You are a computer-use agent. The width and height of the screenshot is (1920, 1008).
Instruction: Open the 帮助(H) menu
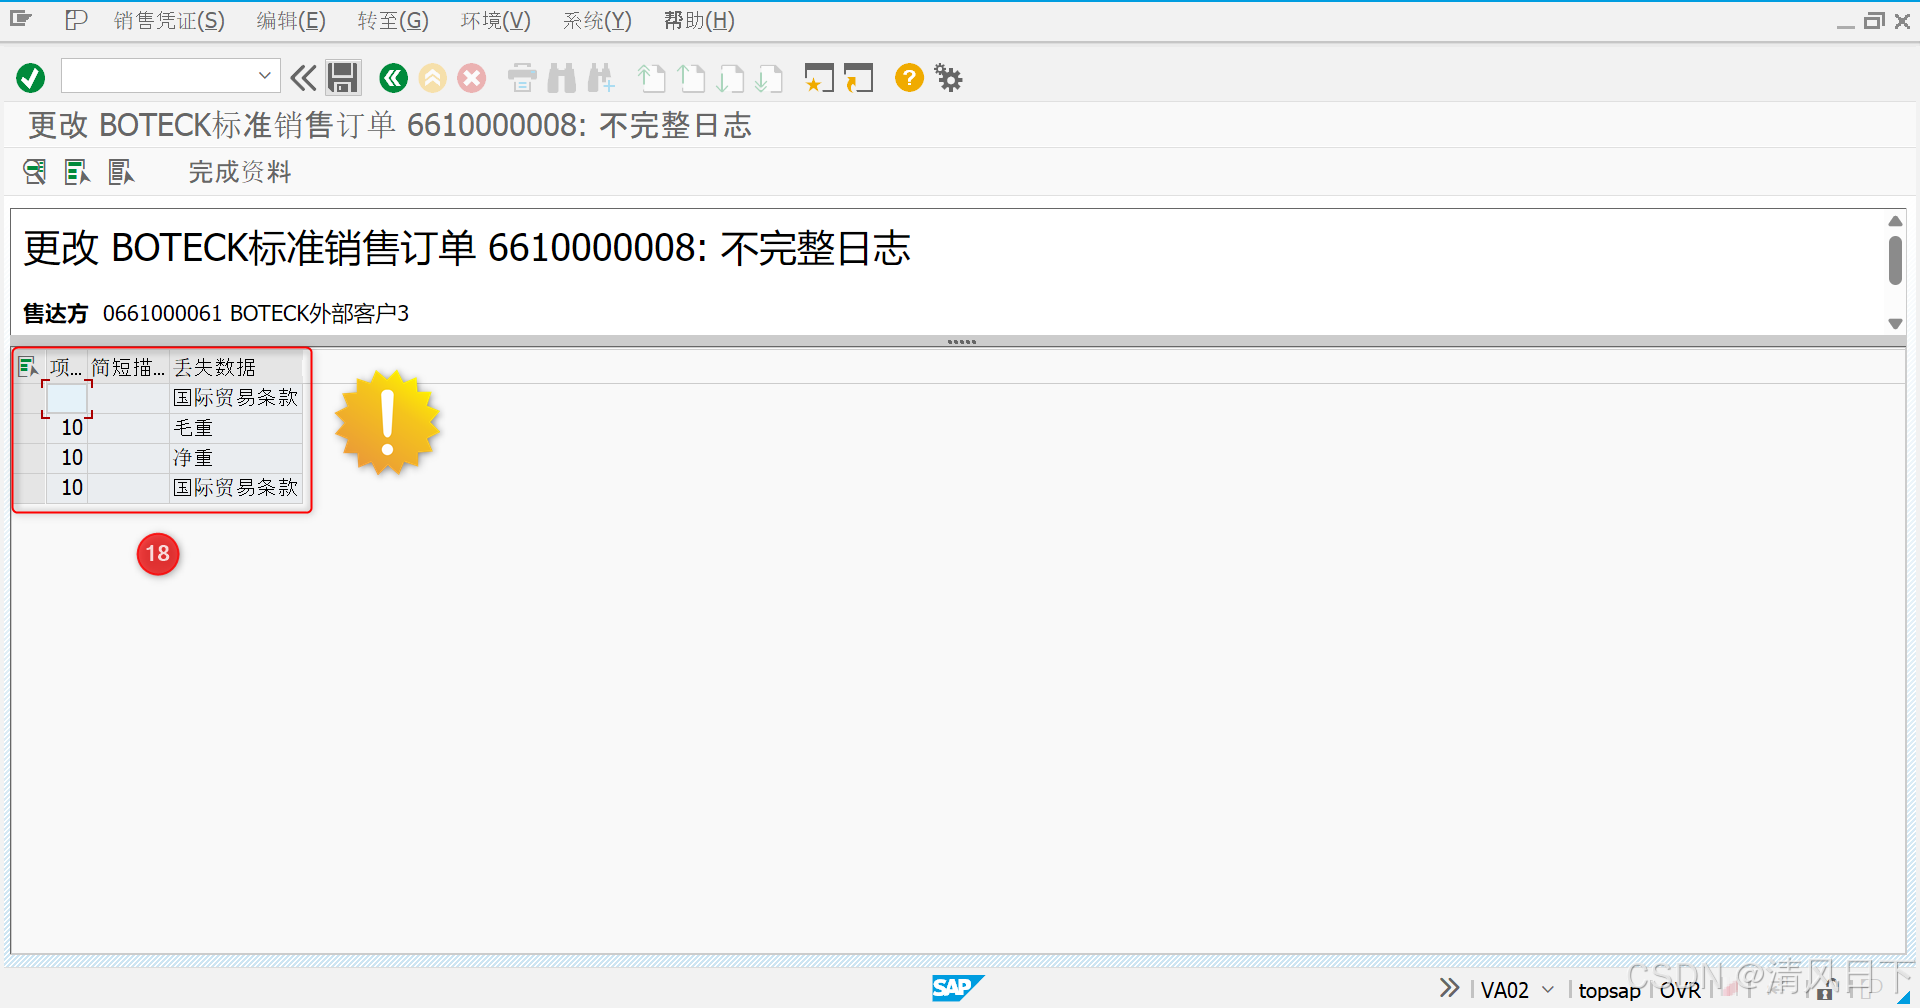click(x=699, y=20)
